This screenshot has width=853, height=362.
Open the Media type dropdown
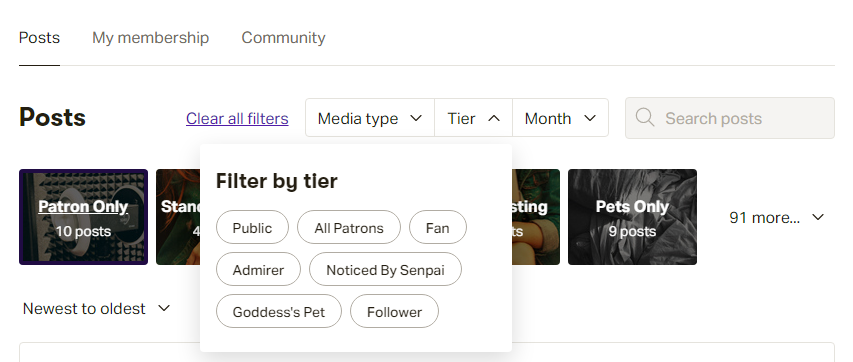(370, 118)
